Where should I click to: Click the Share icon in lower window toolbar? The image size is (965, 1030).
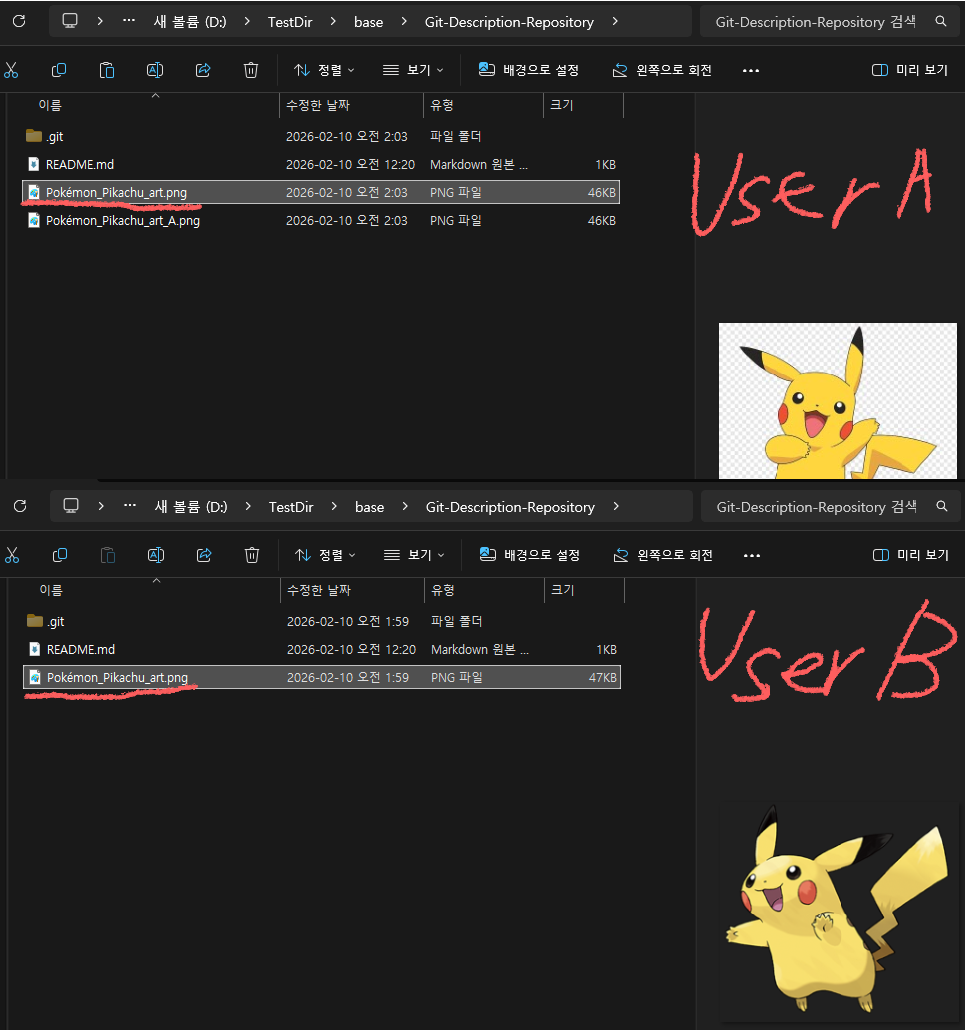[204, 555]
